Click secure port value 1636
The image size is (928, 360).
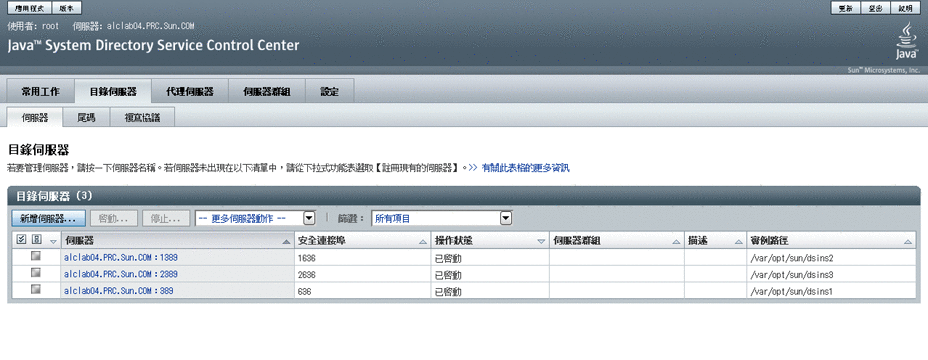[x=307, y=258]
